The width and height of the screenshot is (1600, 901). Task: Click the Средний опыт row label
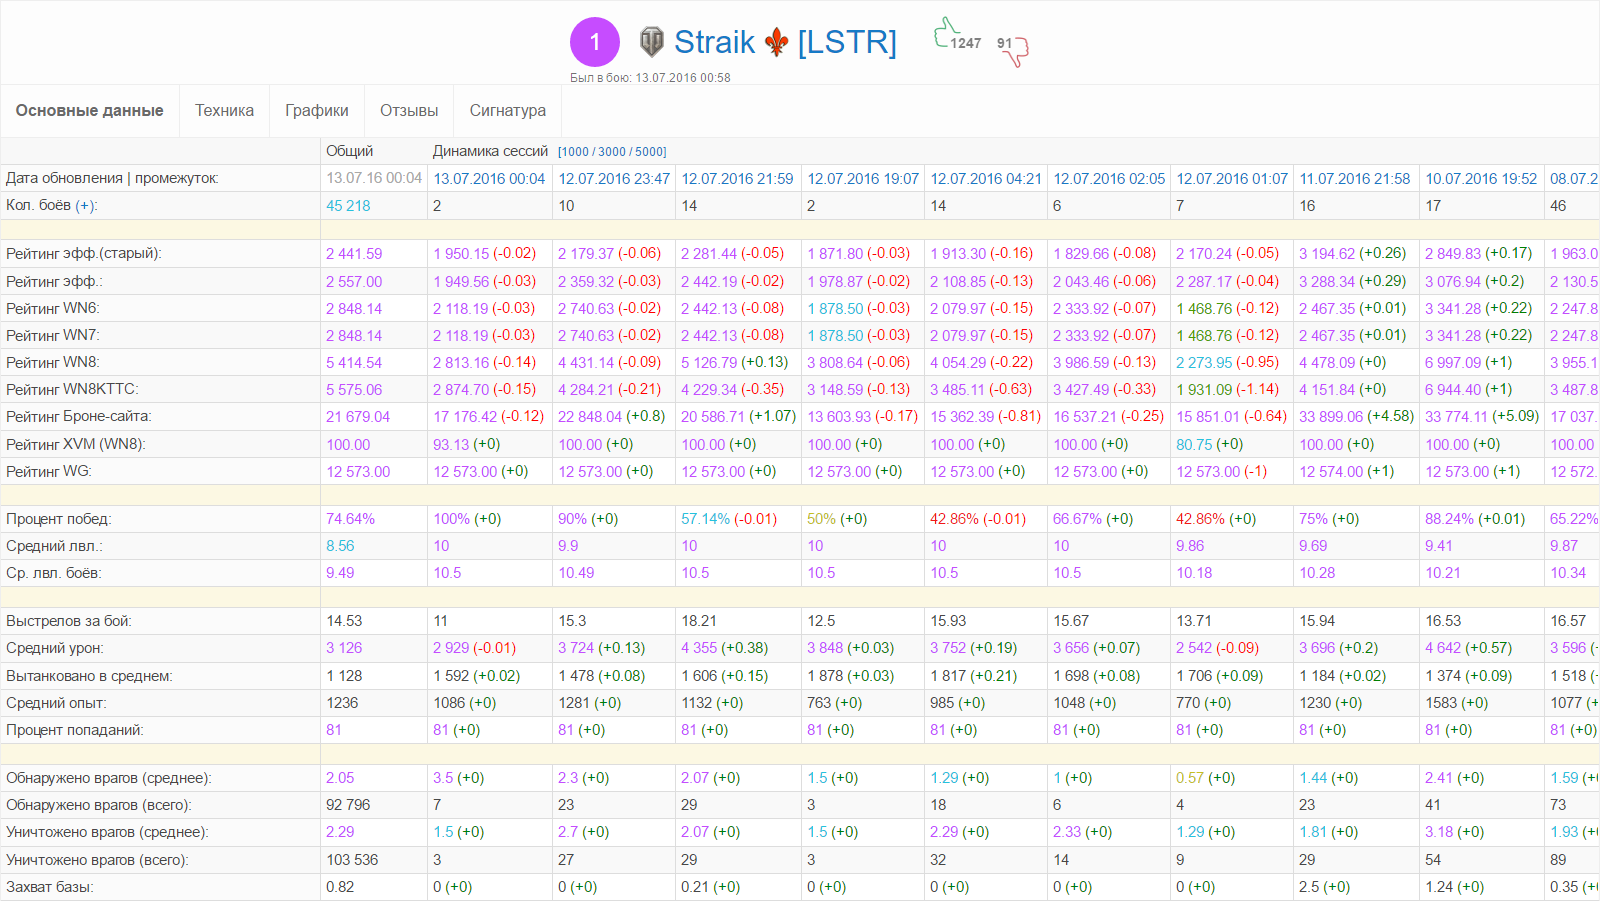pos(56,703)
